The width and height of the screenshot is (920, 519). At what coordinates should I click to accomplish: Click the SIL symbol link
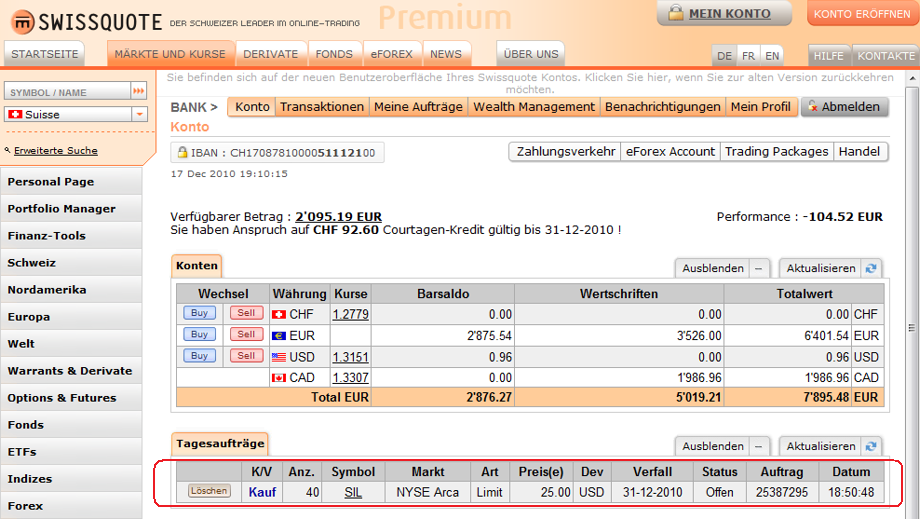[353, 493]
